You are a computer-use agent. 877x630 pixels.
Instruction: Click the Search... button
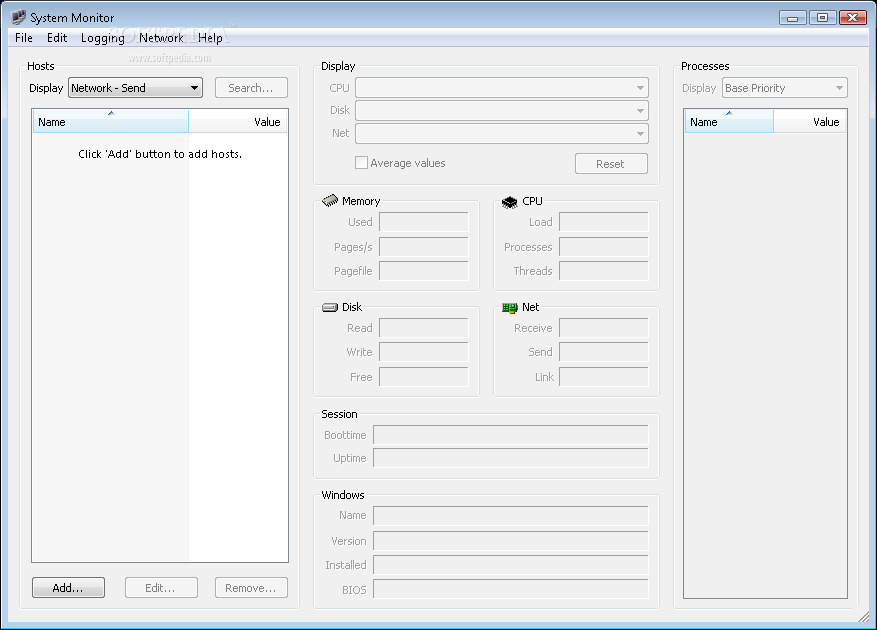(x=251, y=88)
